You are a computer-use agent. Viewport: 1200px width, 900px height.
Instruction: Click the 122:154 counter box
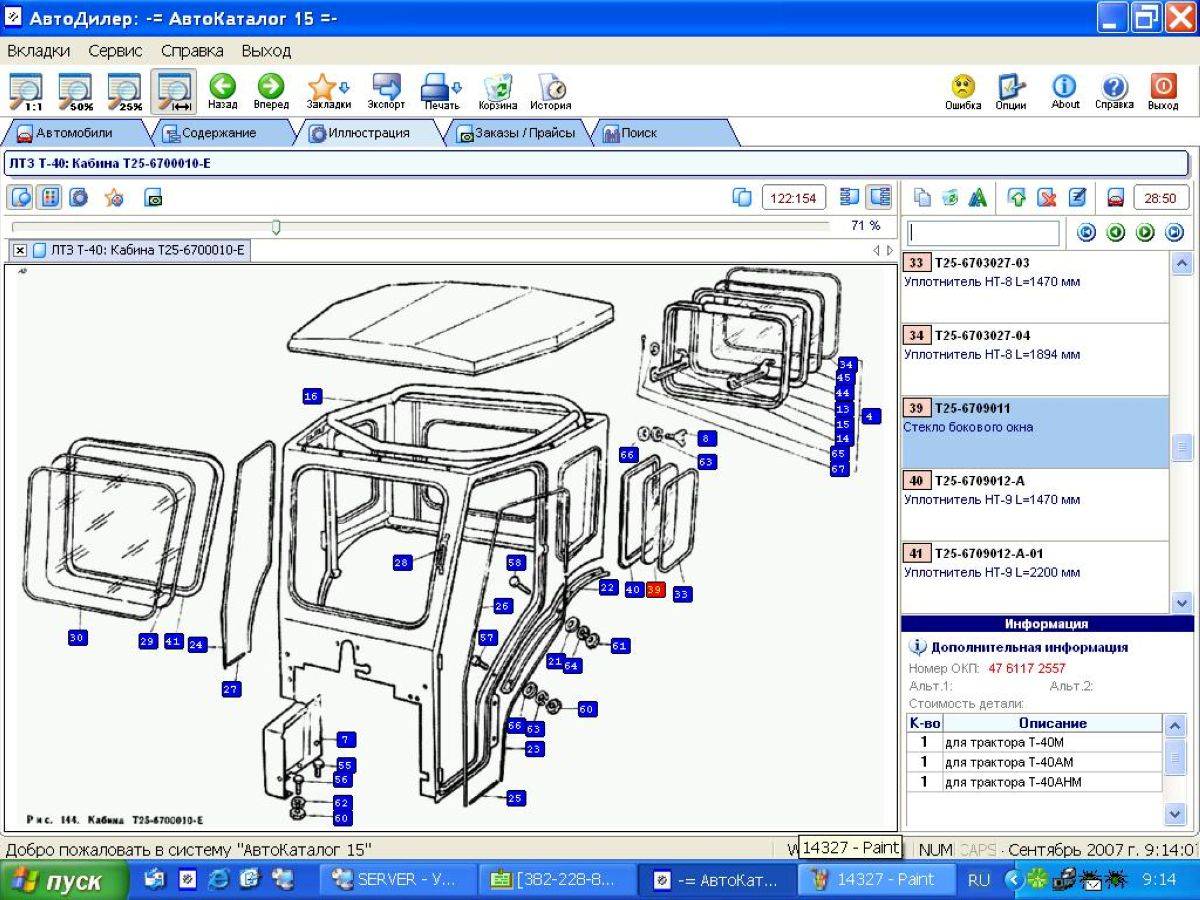pyautogui.click(x=794, y=198)
